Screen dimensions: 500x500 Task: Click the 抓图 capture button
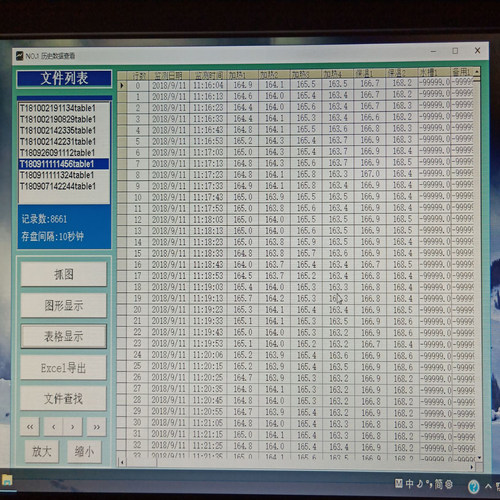click(x=64, y=274)
